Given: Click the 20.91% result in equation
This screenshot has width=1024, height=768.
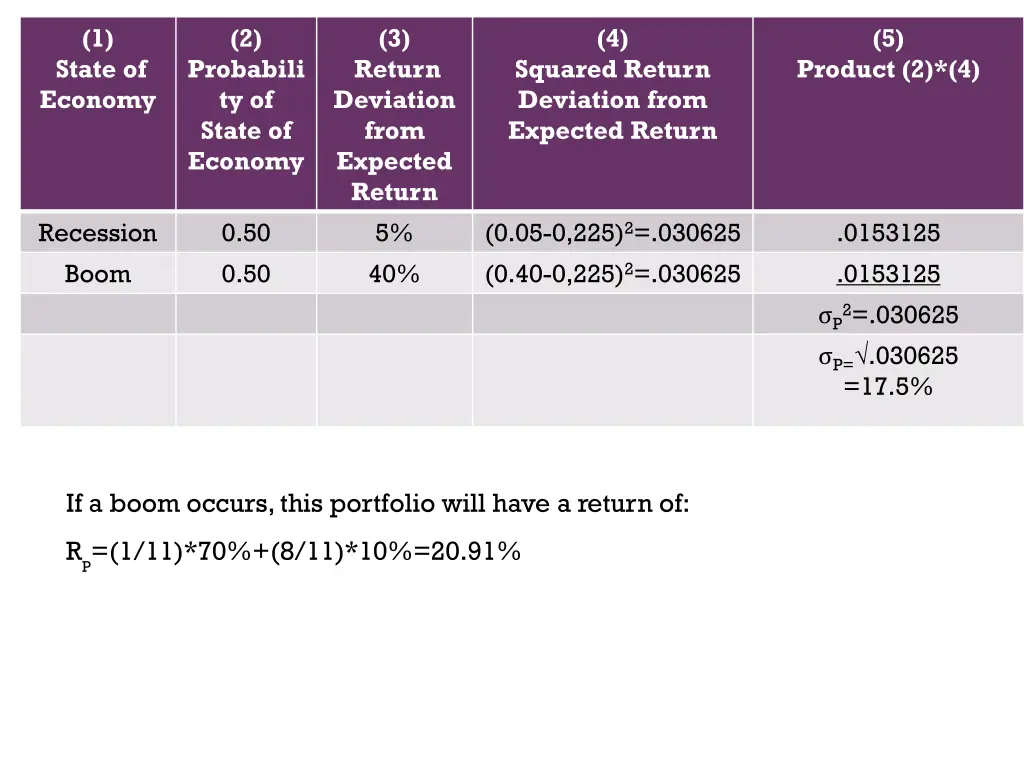Looking at the screenshot, I should click(x=475, y=552).
